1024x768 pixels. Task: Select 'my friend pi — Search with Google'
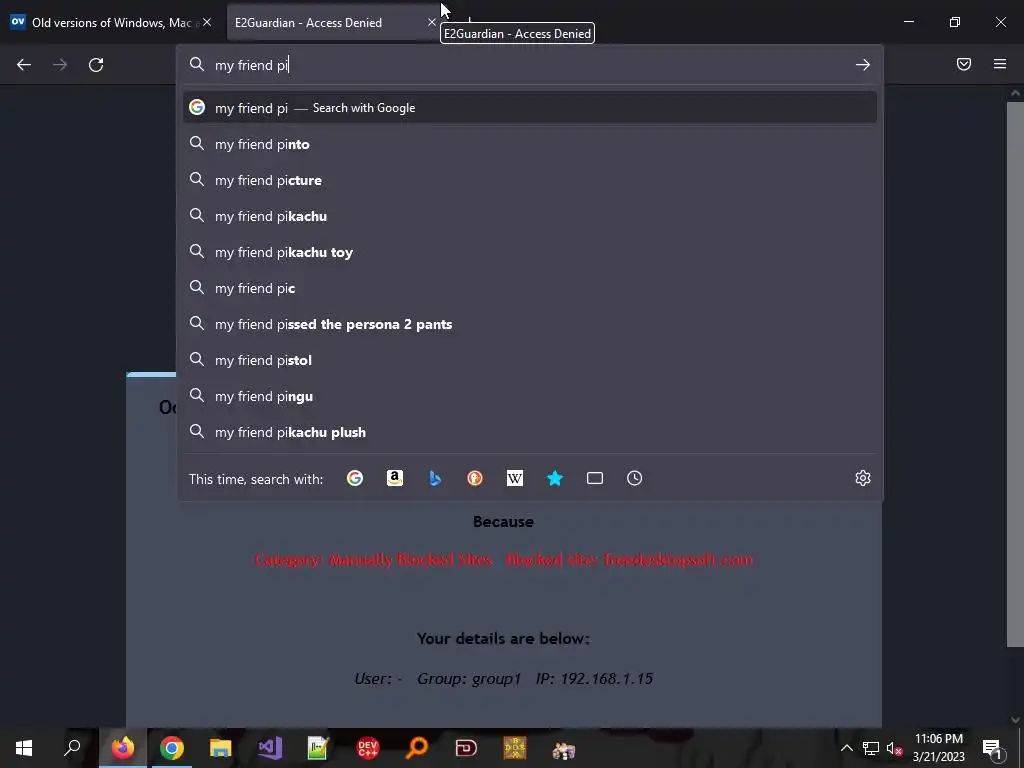[x=530, y=108]
